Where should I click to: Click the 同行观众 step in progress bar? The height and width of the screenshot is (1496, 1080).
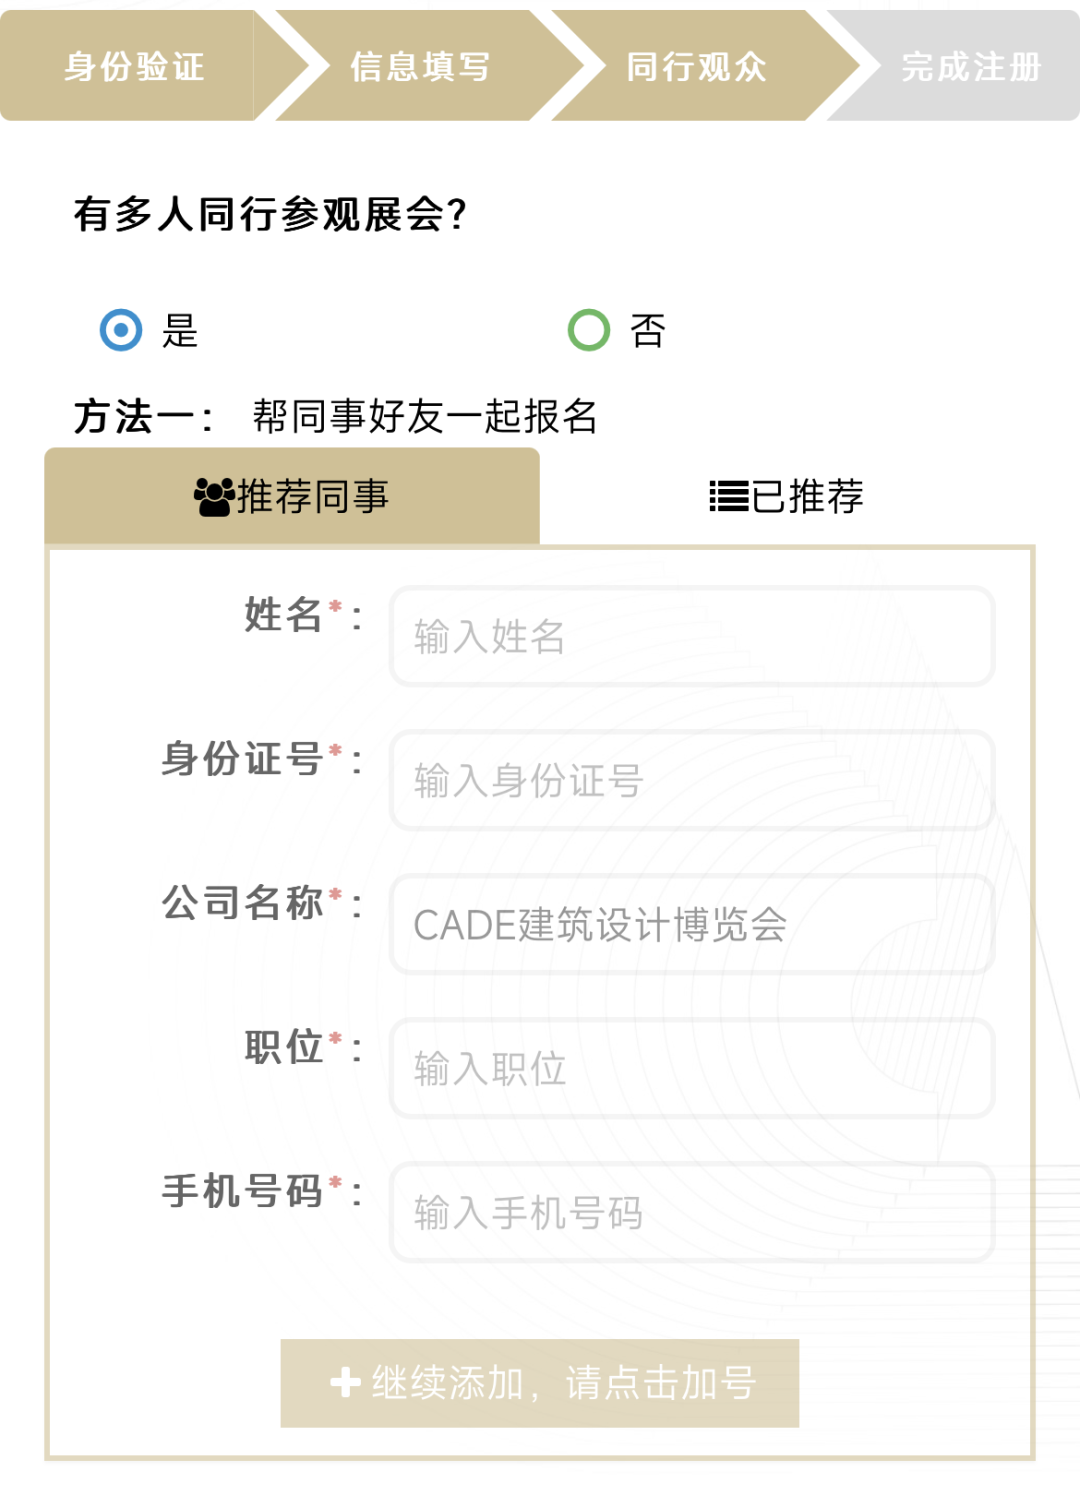(697, 66)
